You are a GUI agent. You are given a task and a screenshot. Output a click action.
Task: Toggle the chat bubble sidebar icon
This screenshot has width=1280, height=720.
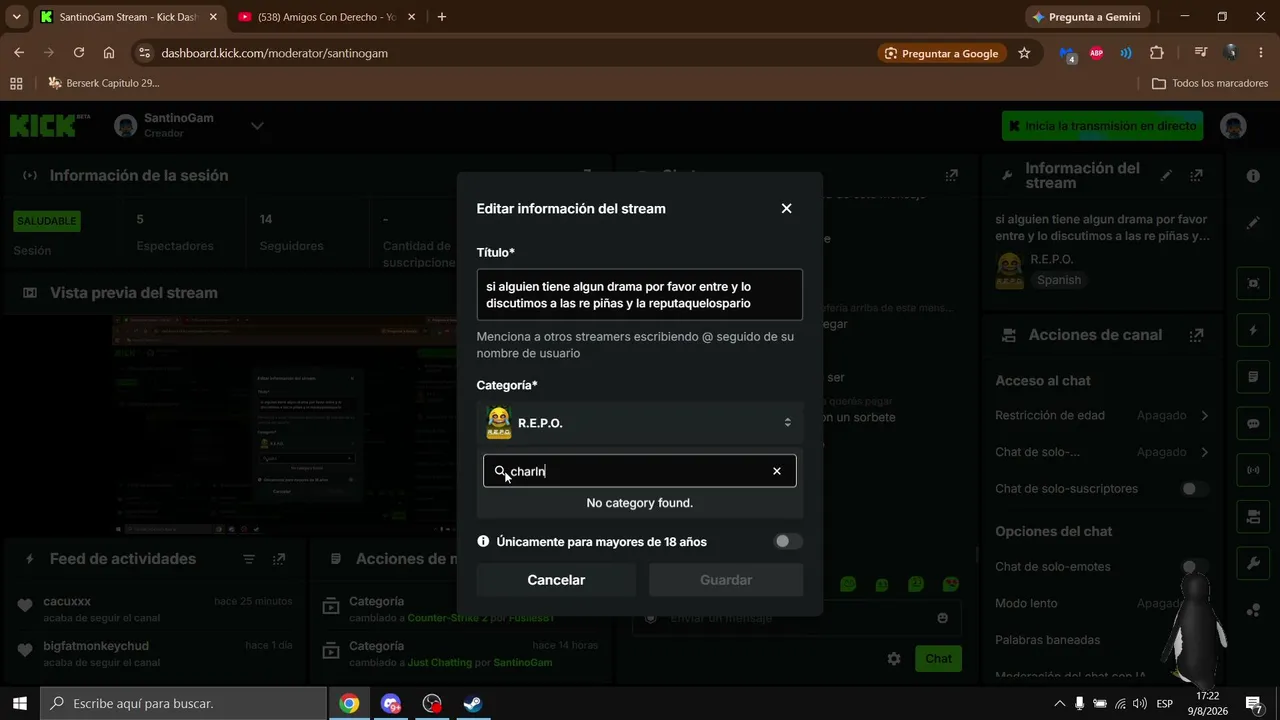tap(1253, 423)
